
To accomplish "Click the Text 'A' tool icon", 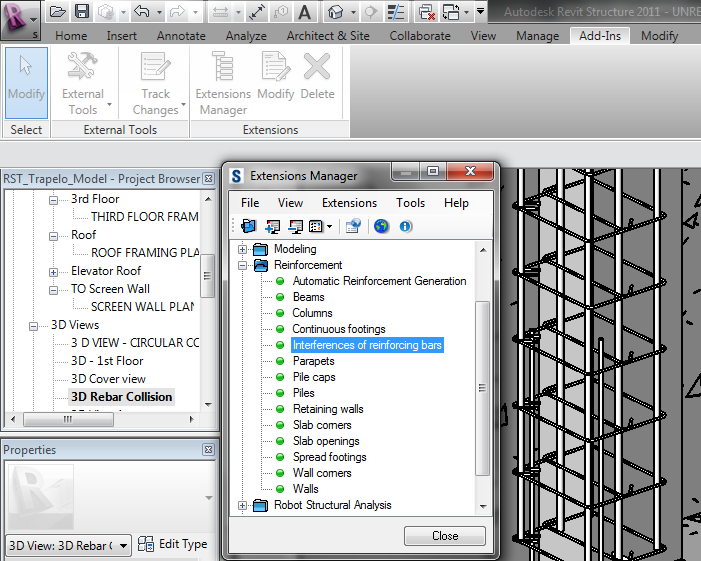I will point(305,12).
